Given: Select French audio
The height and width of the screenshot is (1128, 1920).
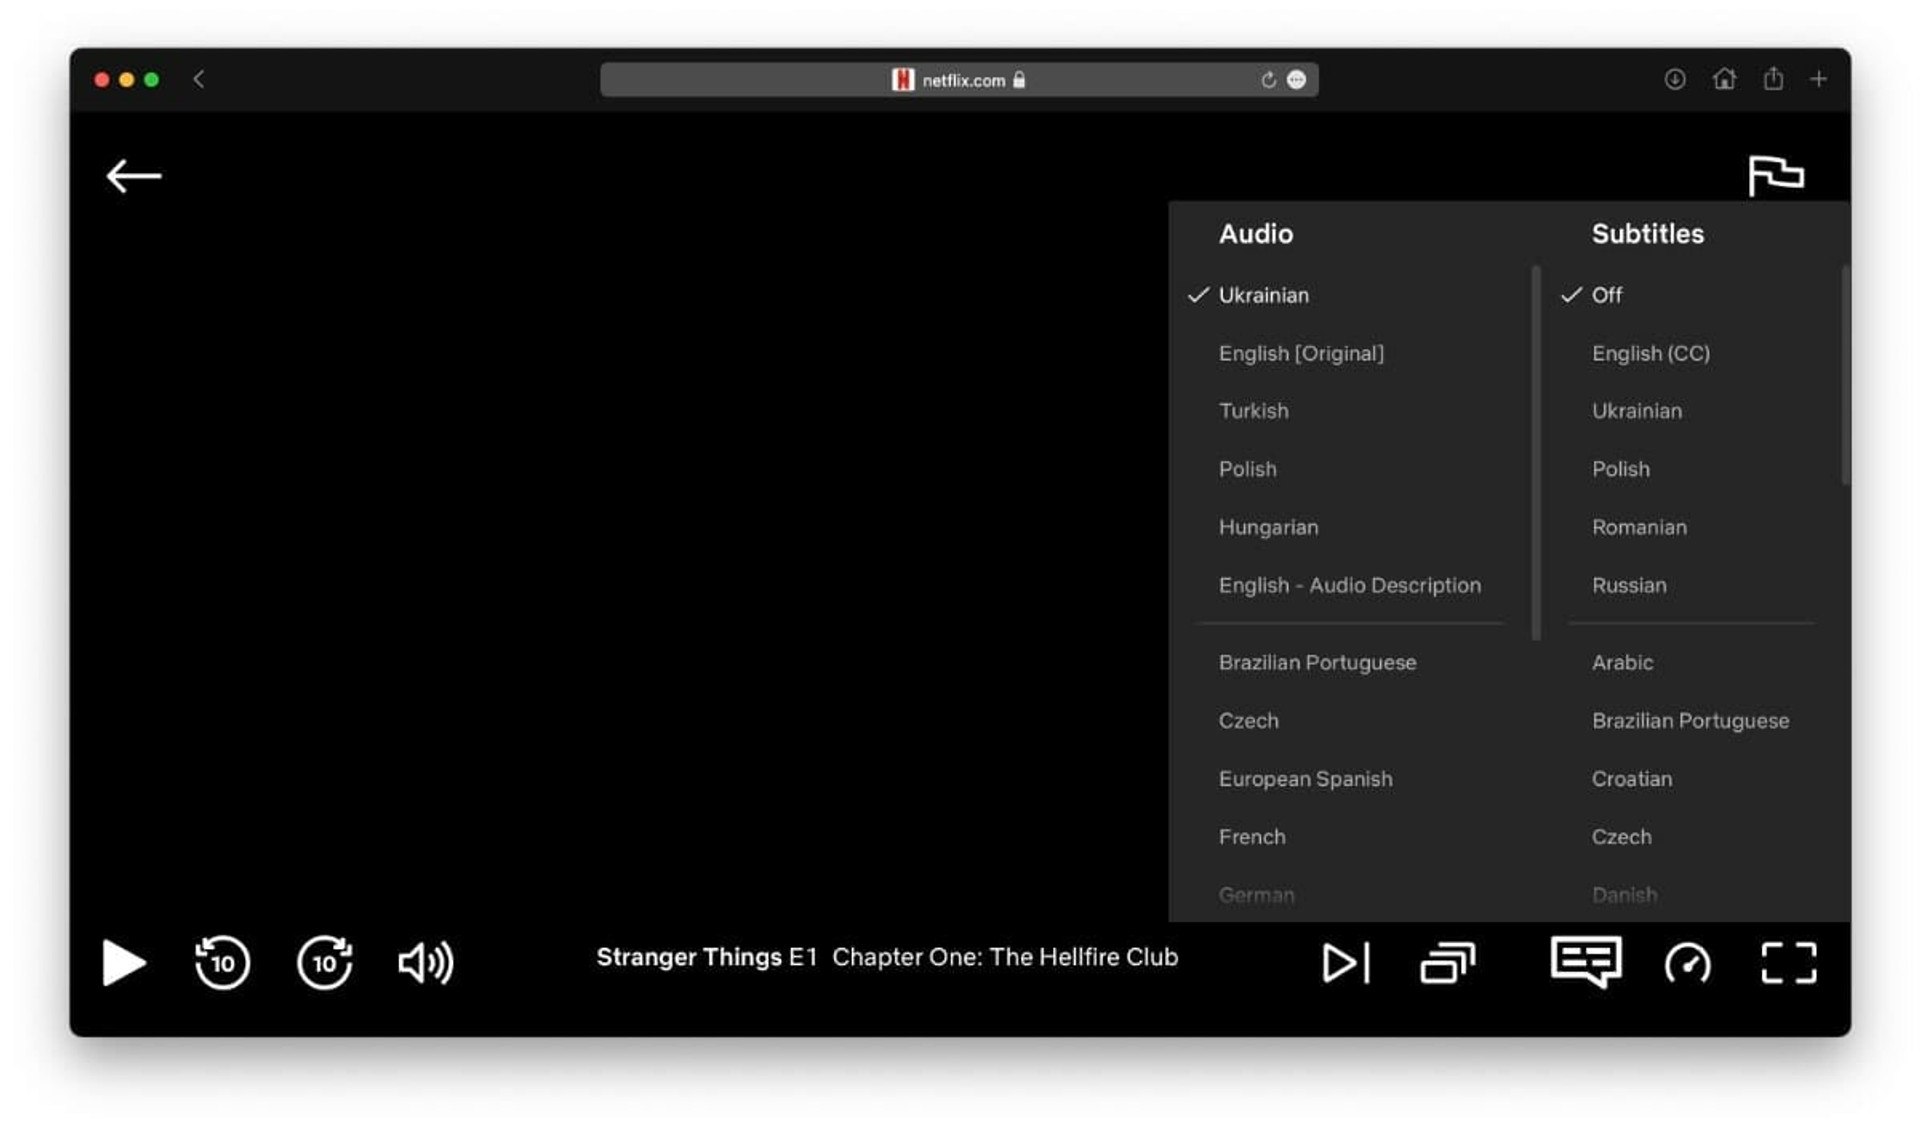Looking at the screenshot, I should 1252,836.
